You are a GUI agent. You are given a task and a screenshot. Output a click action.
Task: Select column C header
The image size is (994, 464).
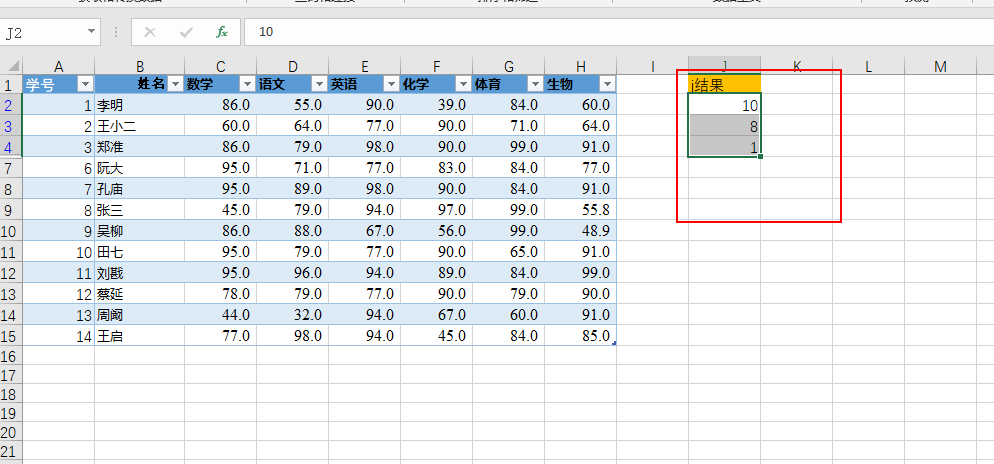coord(221,66)
